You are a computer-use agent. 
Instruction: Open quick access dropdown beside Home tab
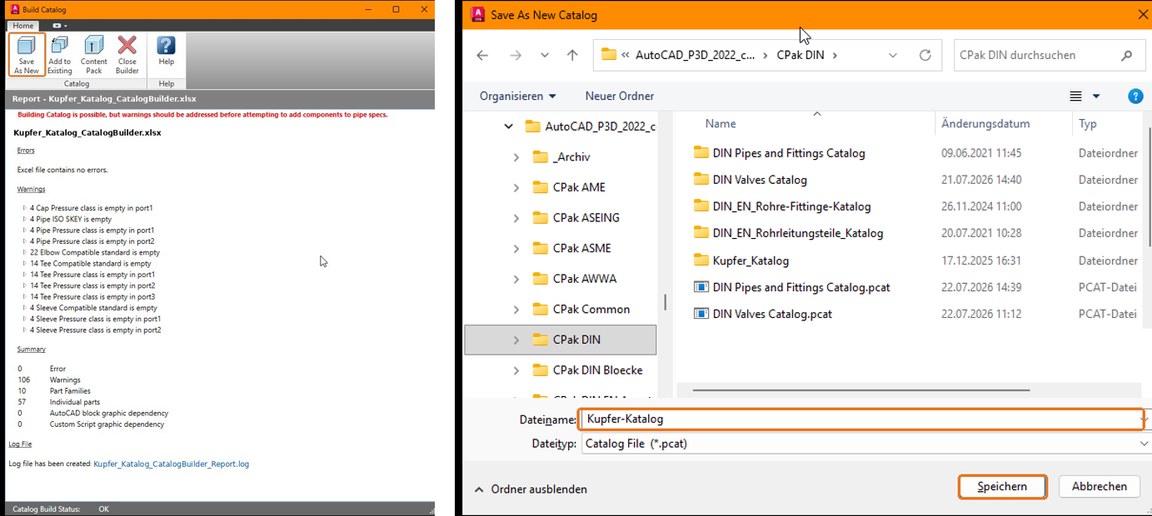[x=59, y=26]
